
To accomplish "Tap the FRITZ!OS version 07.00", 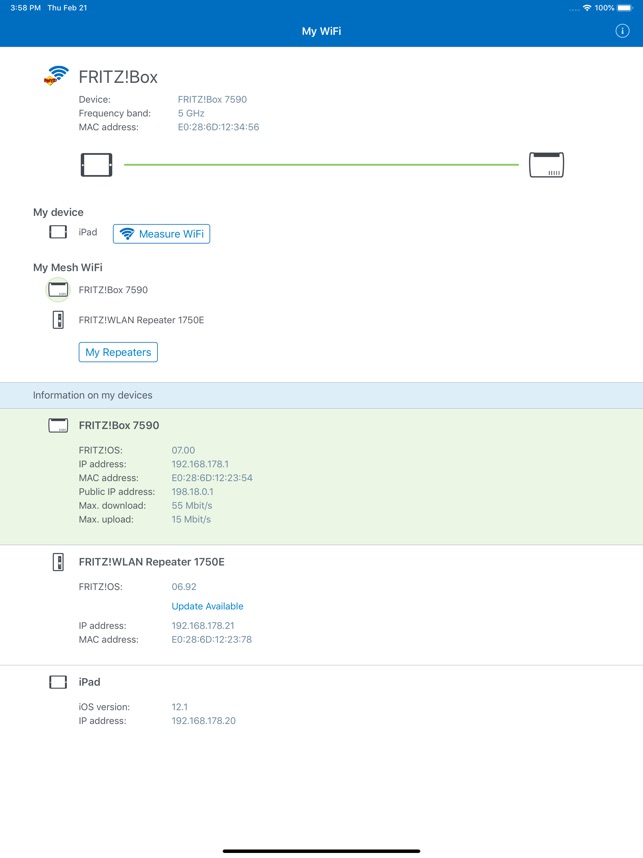I will click(x=183, y=450).
